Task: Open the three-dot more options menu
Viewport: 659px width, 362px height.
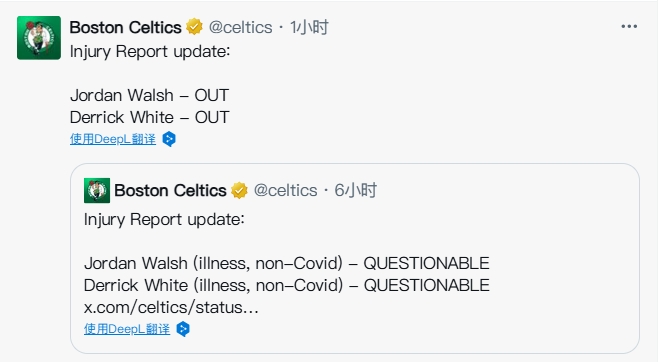Action: (x=629, y=26)
